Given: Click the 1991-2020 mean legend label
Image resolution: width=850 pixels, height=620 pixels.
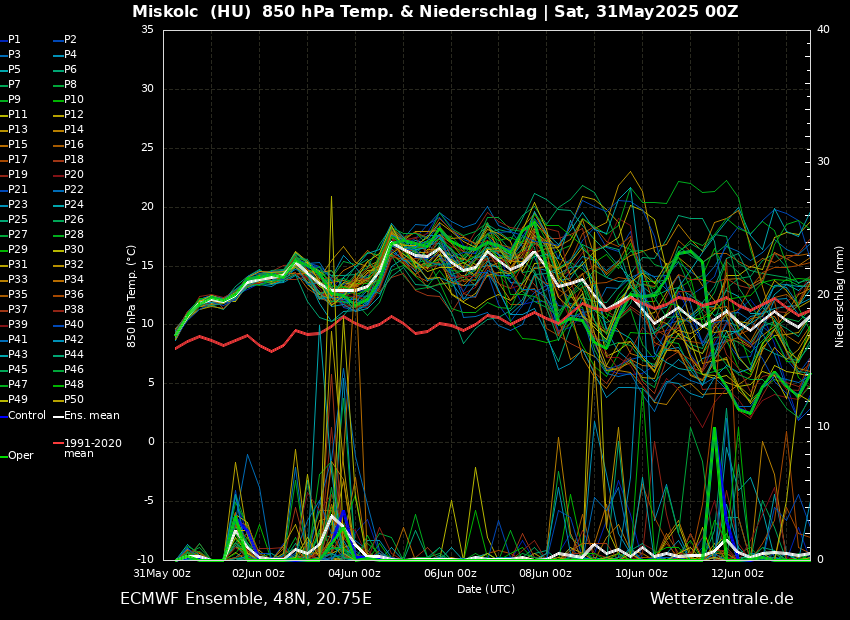Looking at the screenshot, I should (x=92, y=448).
